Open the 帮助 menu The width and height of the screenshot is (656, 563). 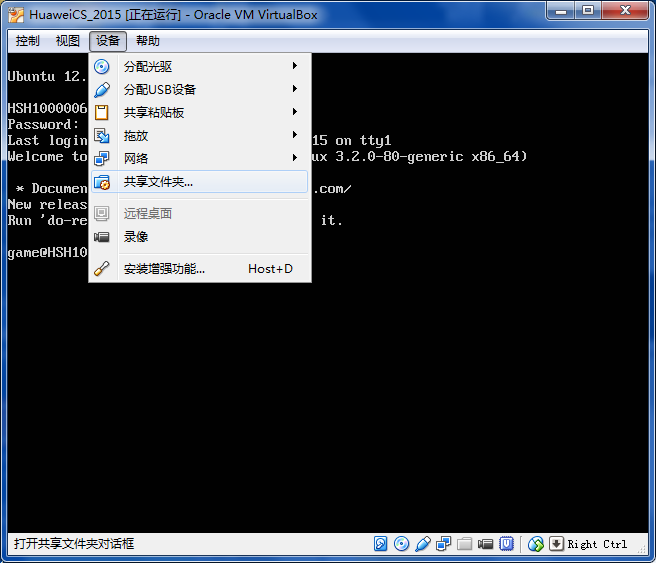point(148,41)
